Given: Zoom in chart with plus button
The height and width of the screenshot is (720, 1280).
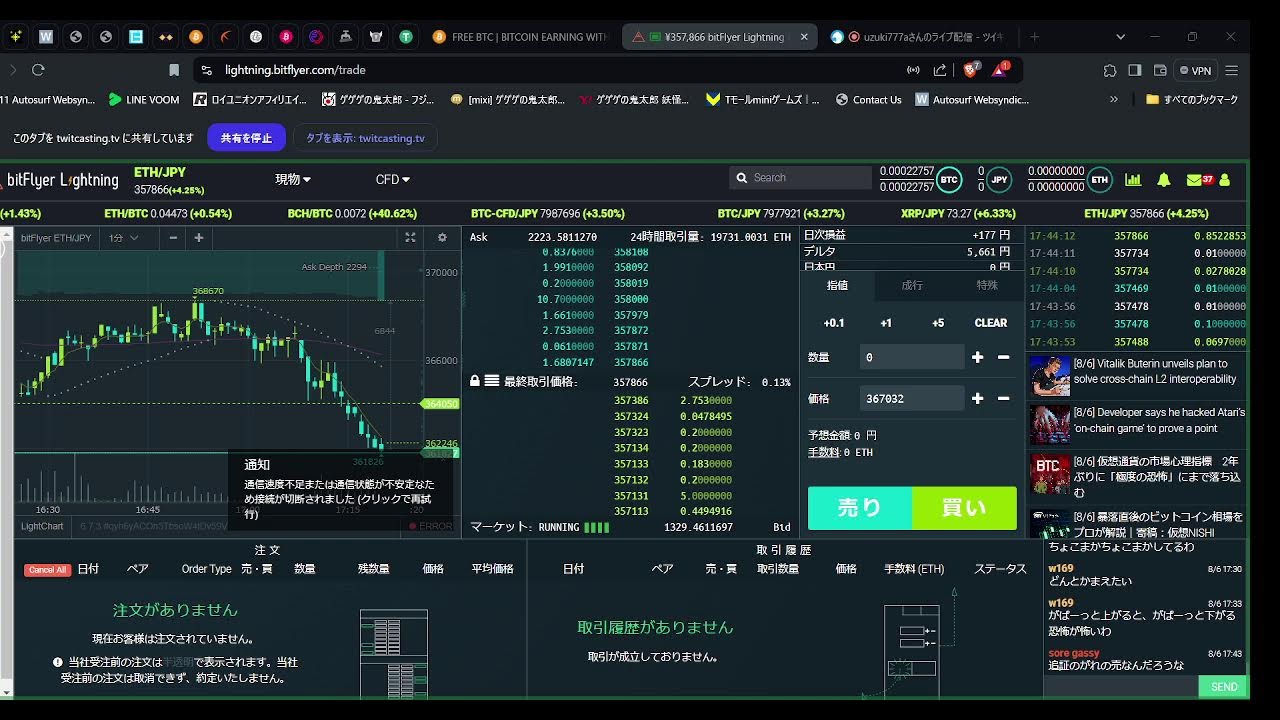Looking at the screenshot, I should (199, 238).
